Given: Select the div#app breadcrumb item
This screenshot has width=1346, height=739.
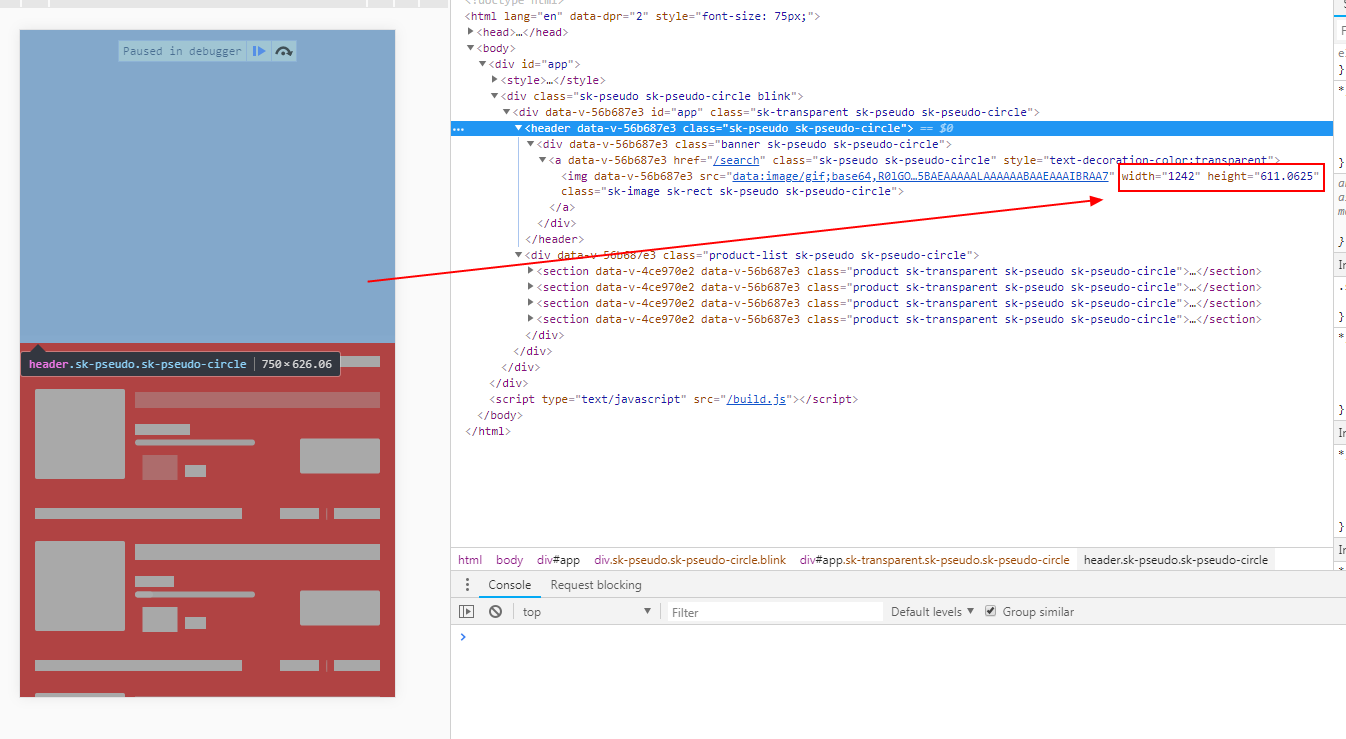Looking at the screenshot, I should coord(558,560).
